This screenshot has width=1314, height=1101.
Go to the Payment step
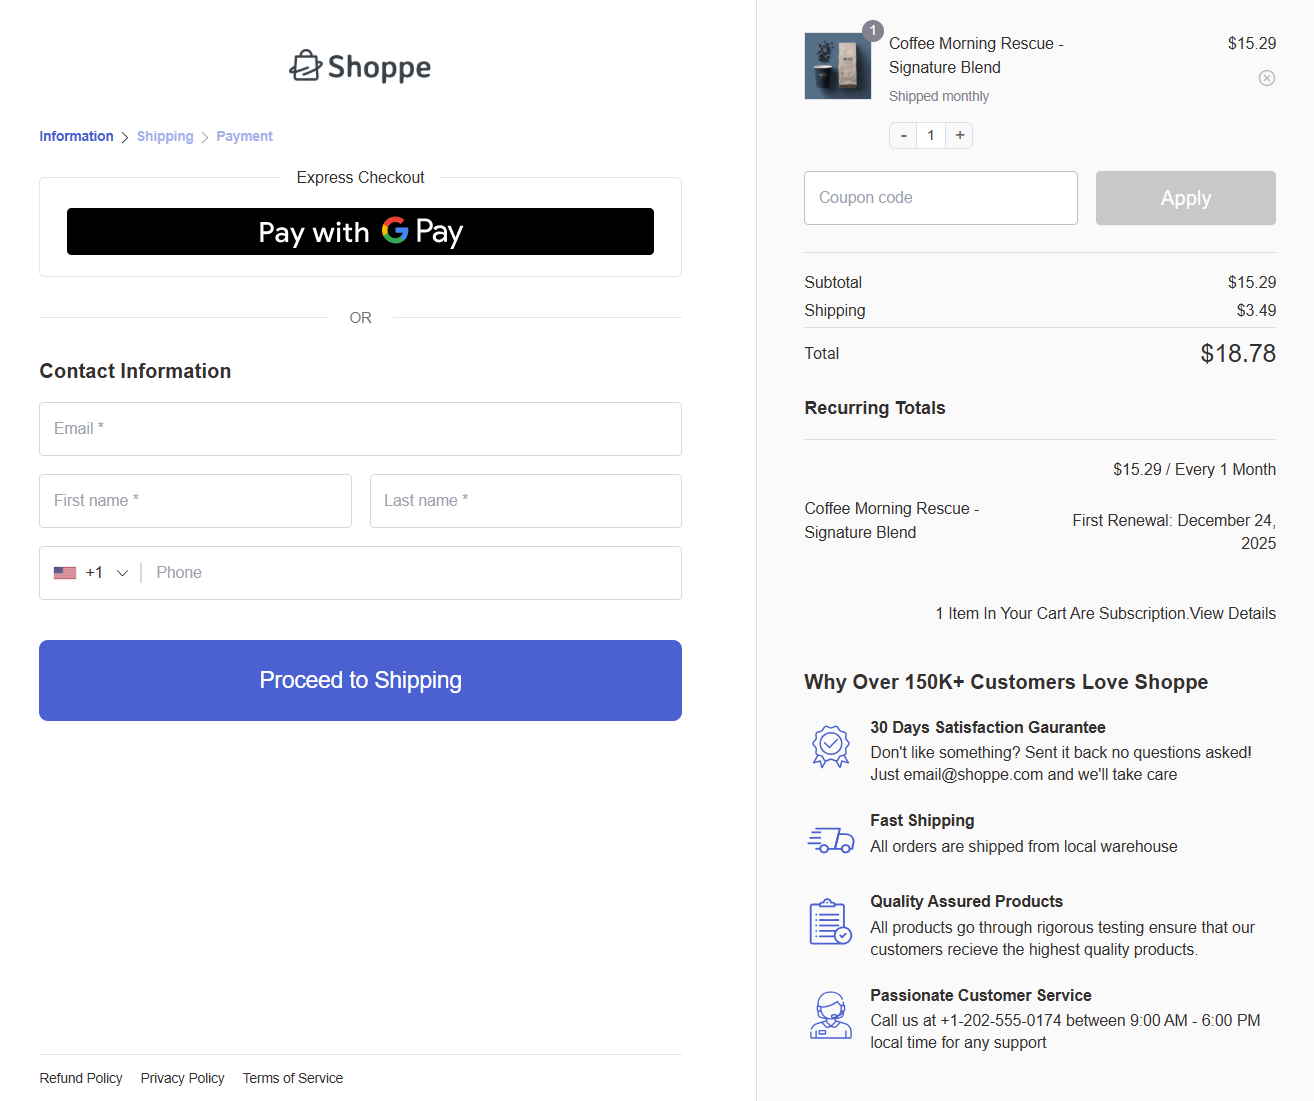coord(244,136)
